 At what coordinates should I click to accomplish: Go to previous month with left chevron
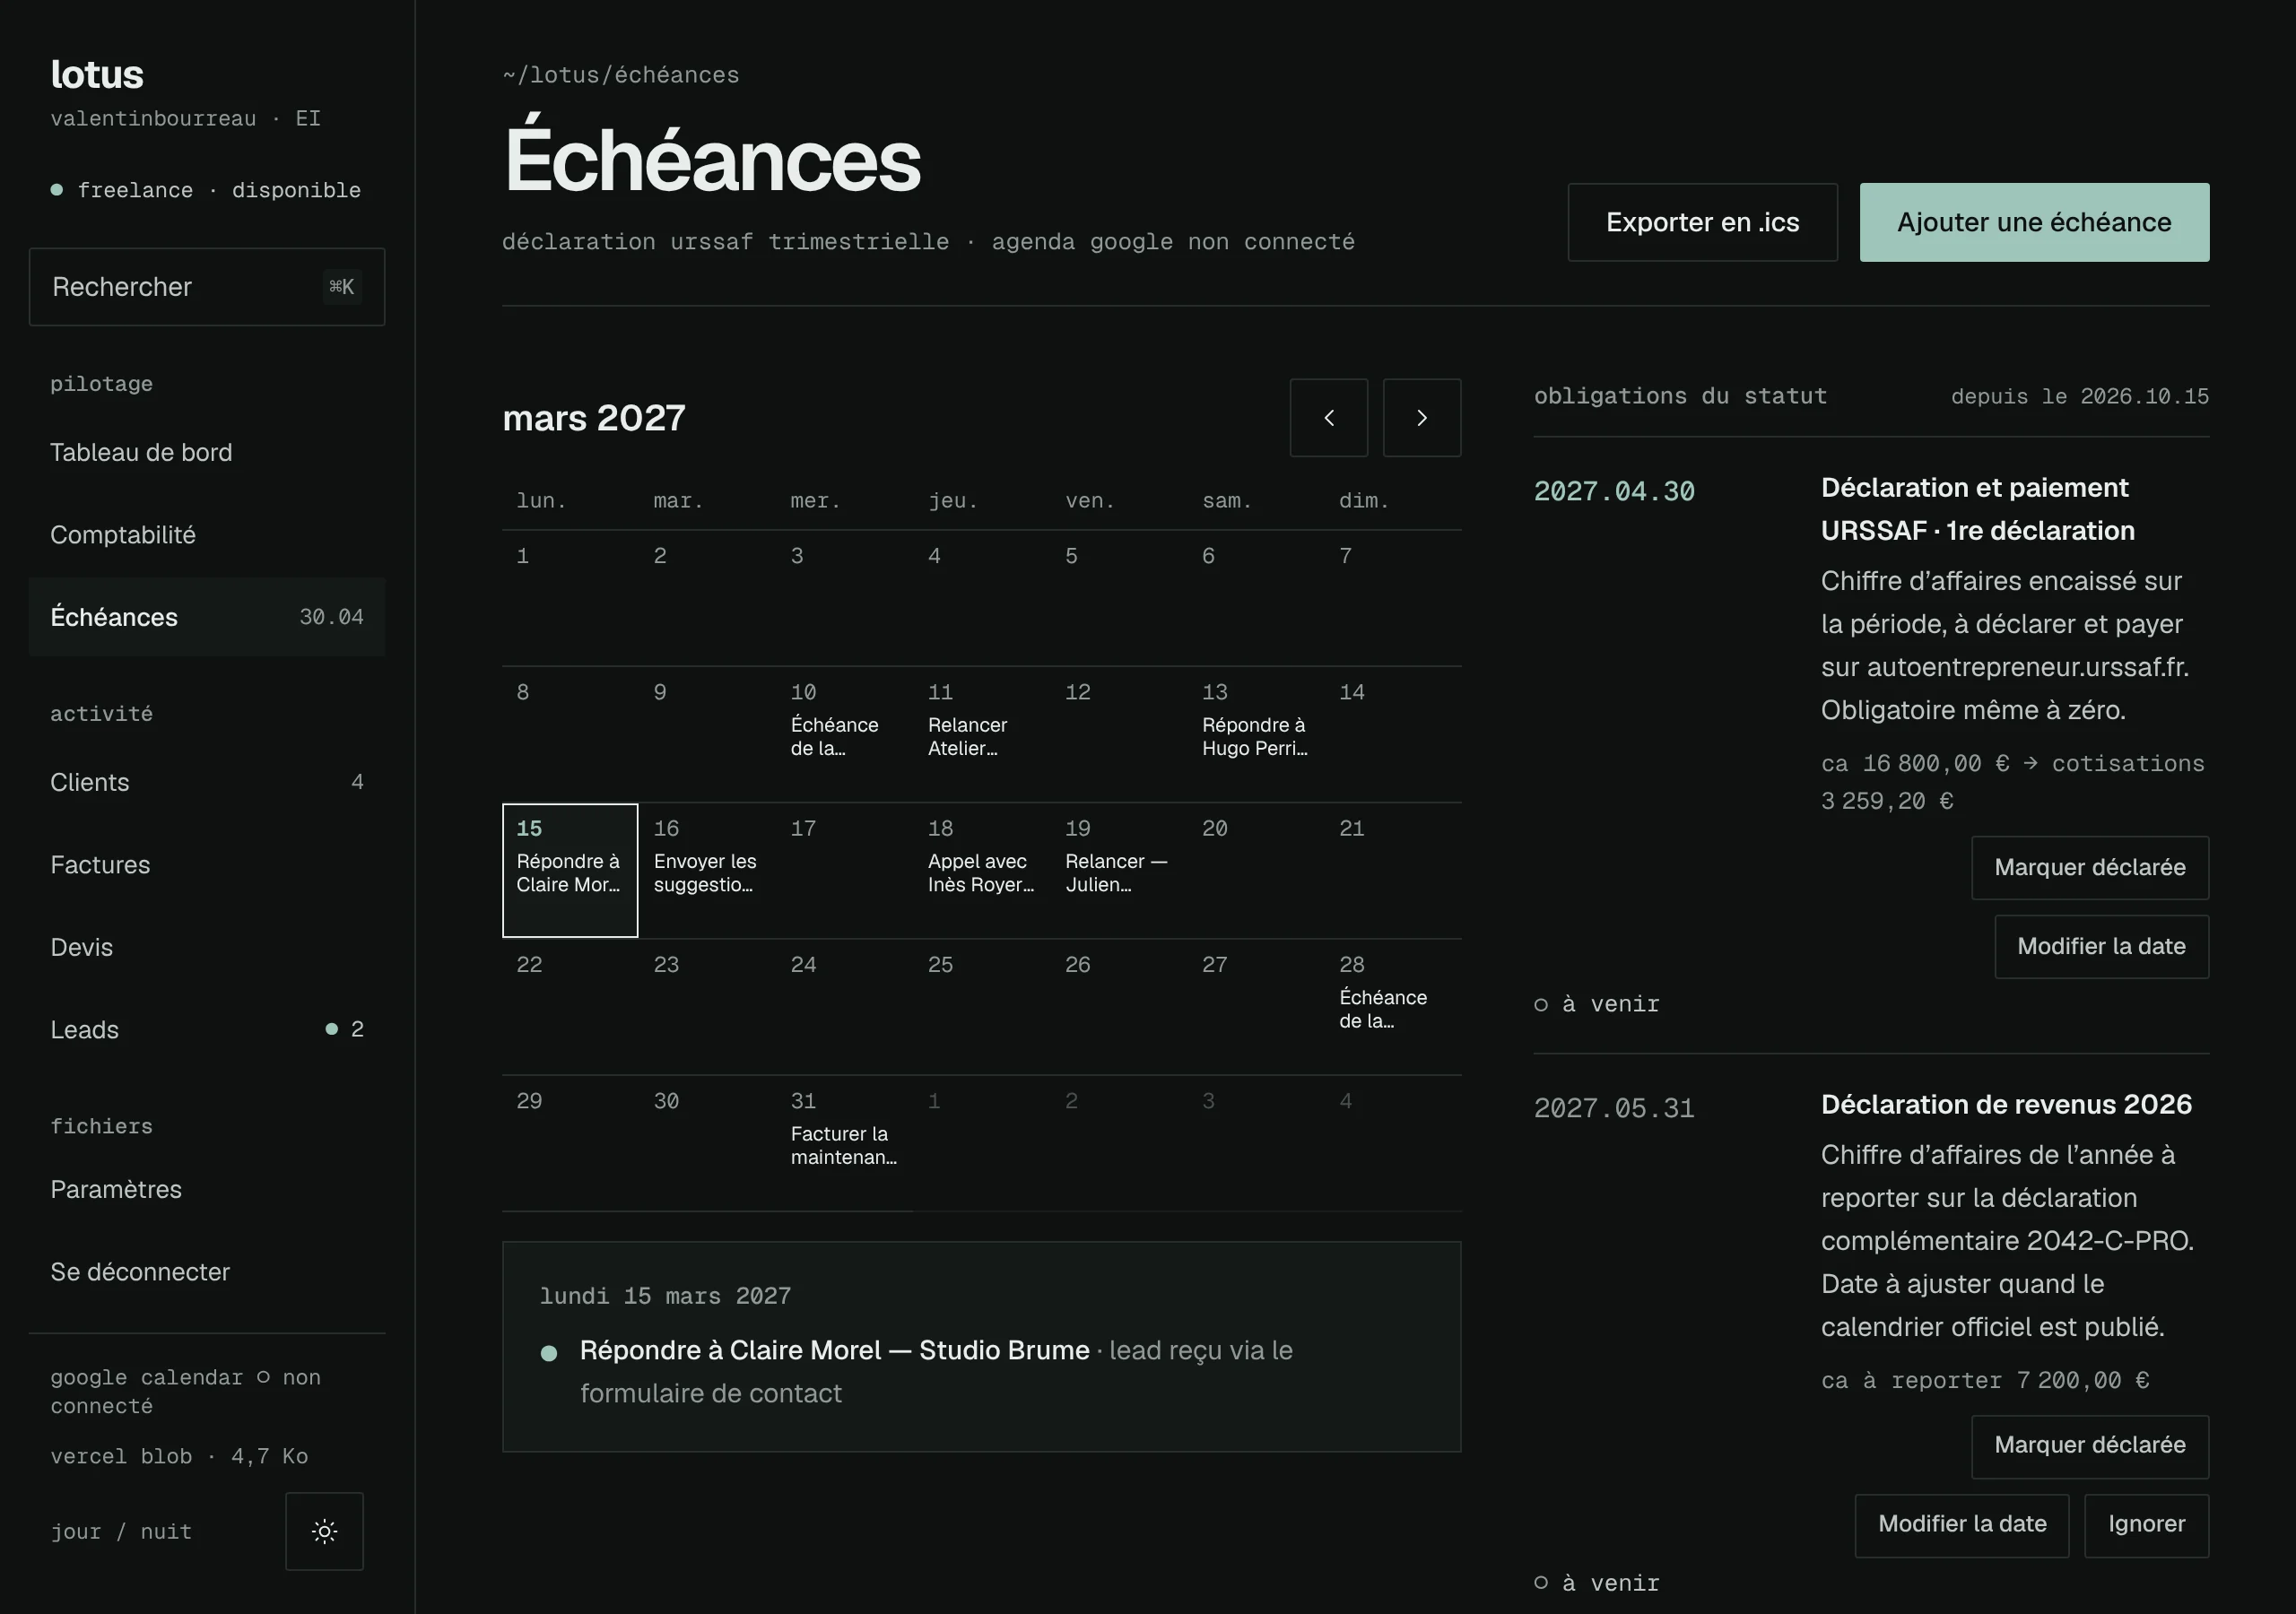(1328, 418)
